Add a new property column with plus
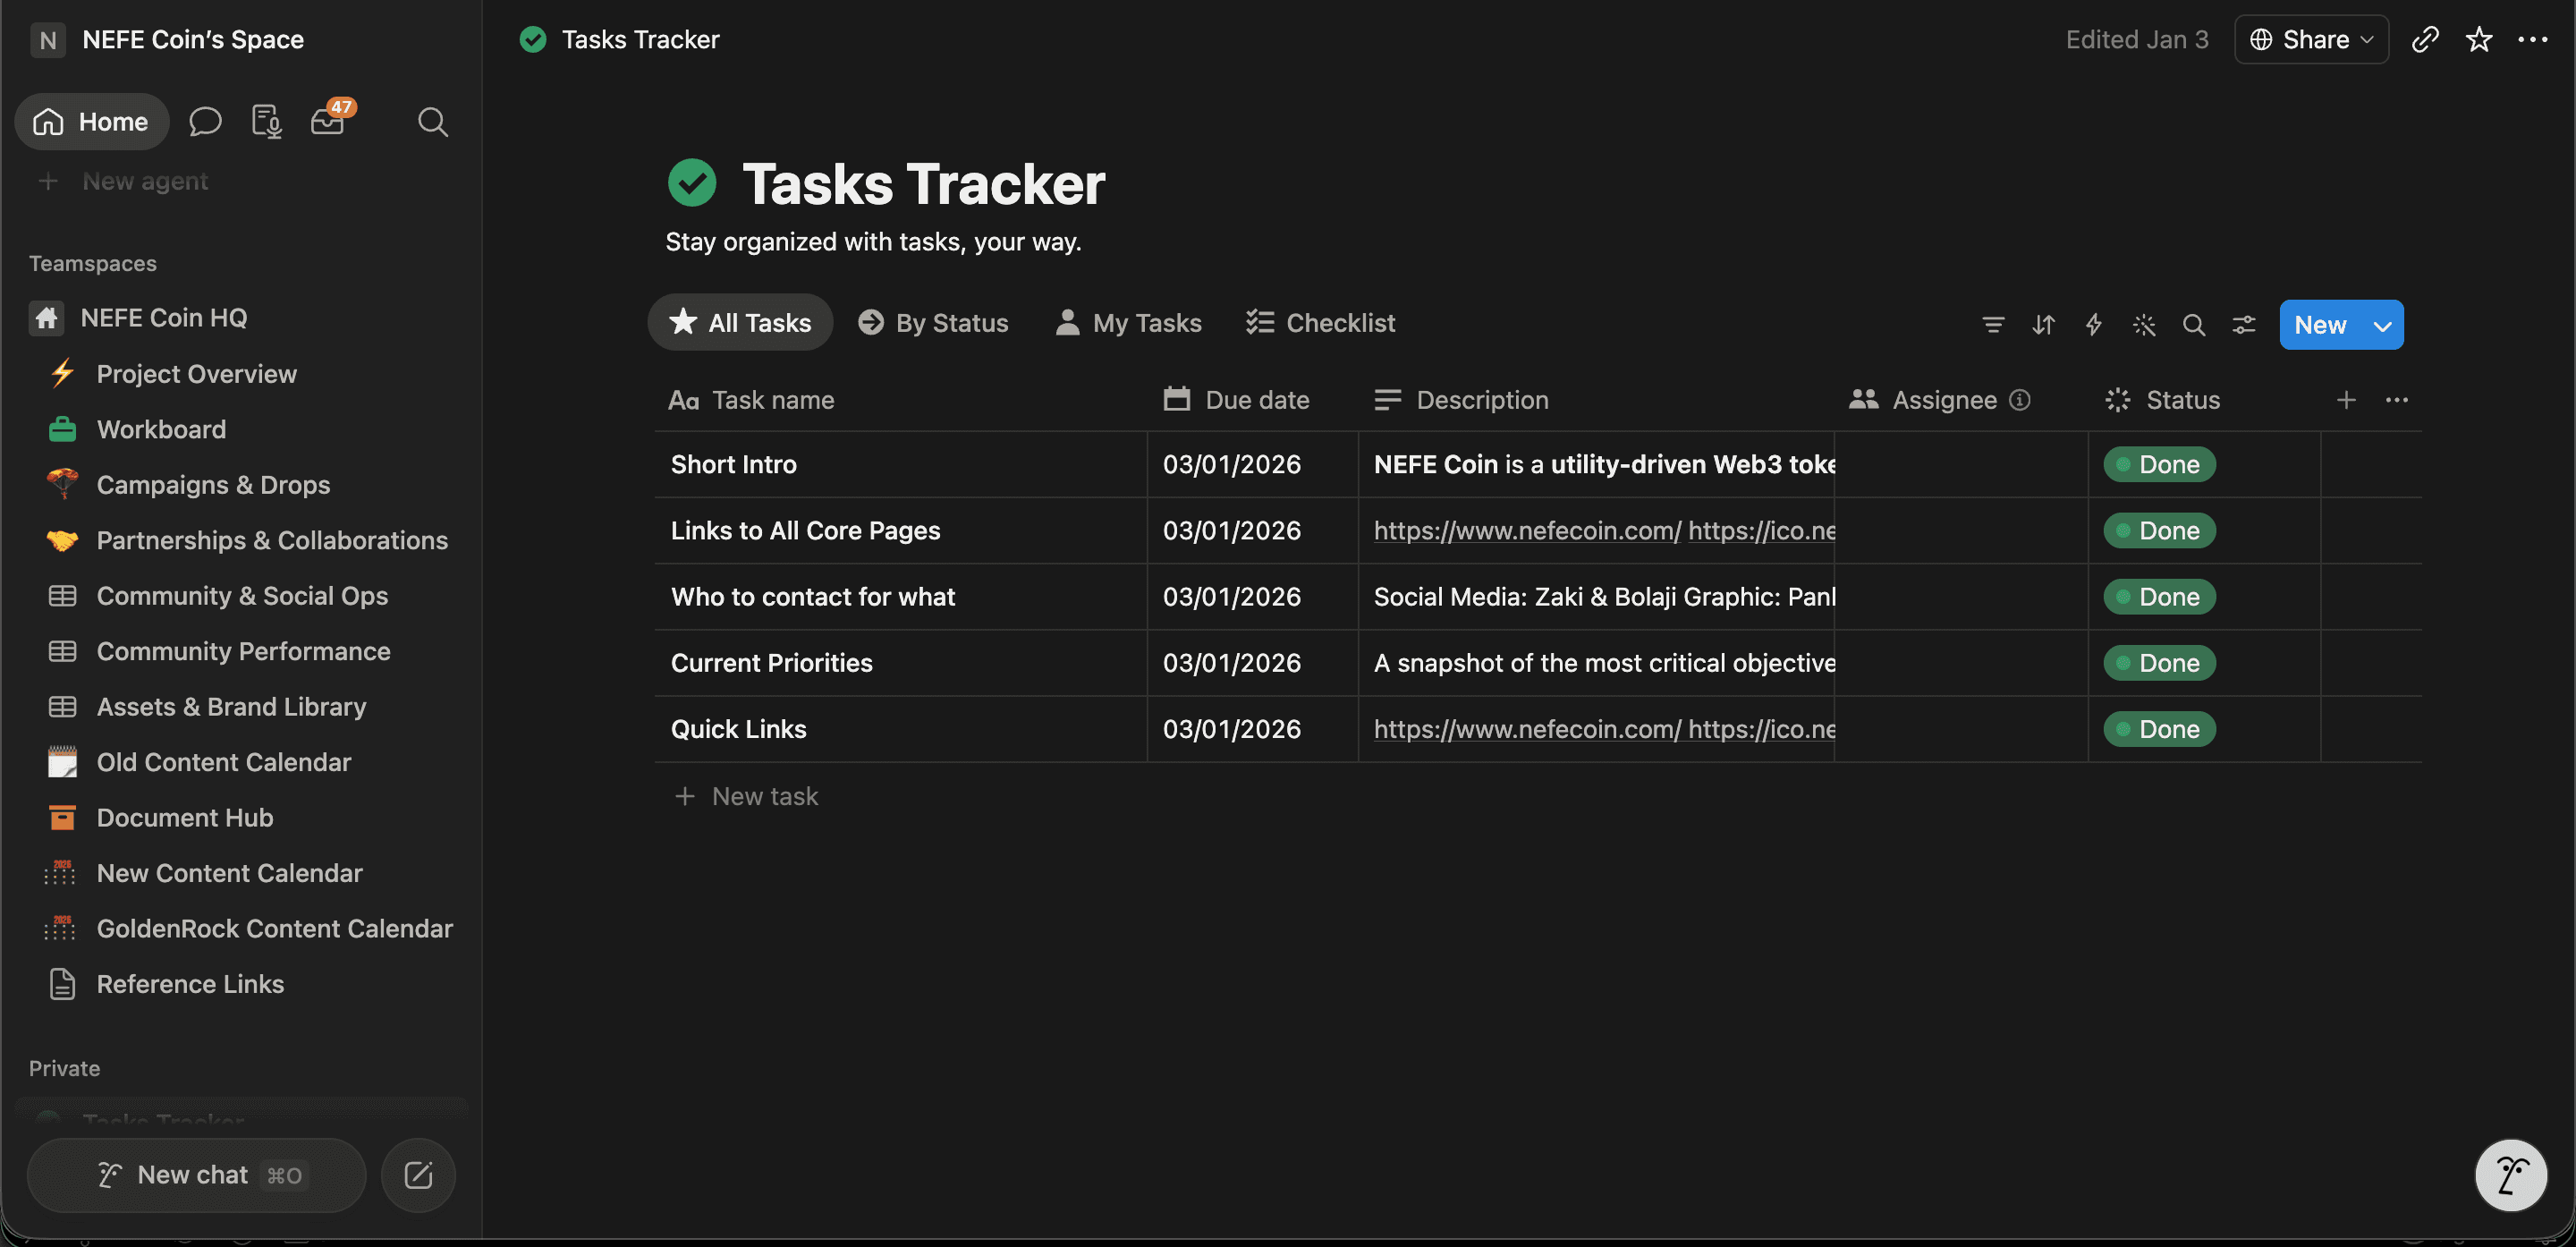 pos(2346,400)
